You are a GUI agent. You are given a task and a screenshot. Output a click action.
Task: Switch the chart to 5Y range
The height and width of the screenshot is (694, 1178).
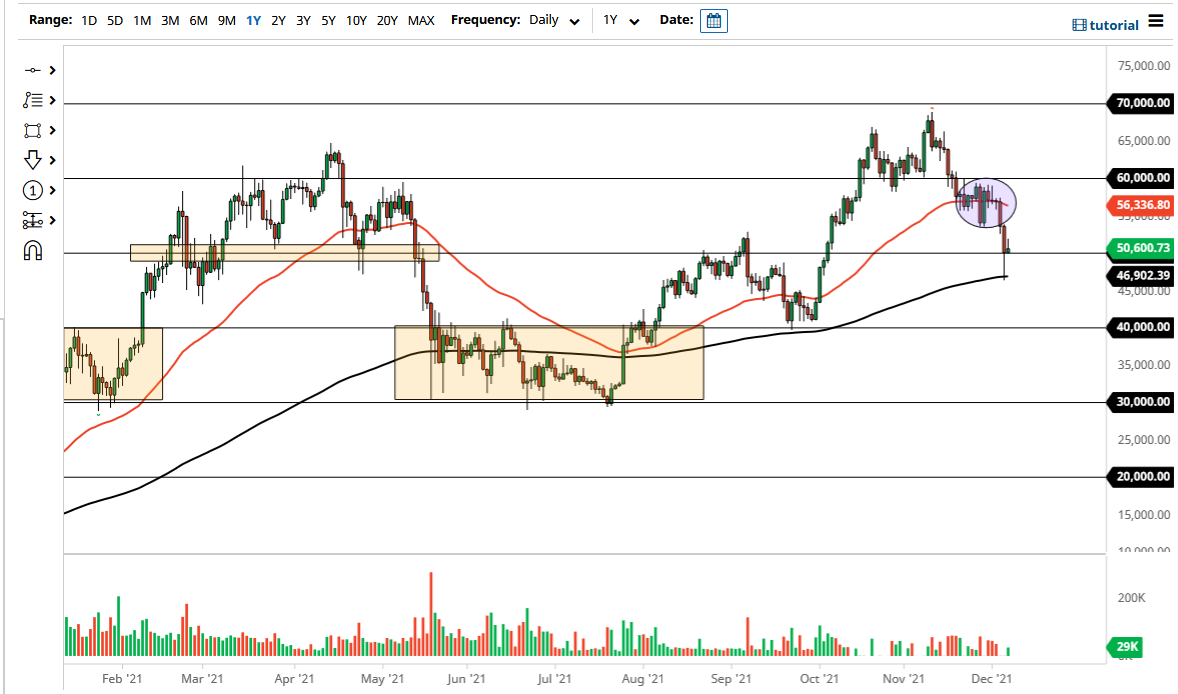coord(328,20)
